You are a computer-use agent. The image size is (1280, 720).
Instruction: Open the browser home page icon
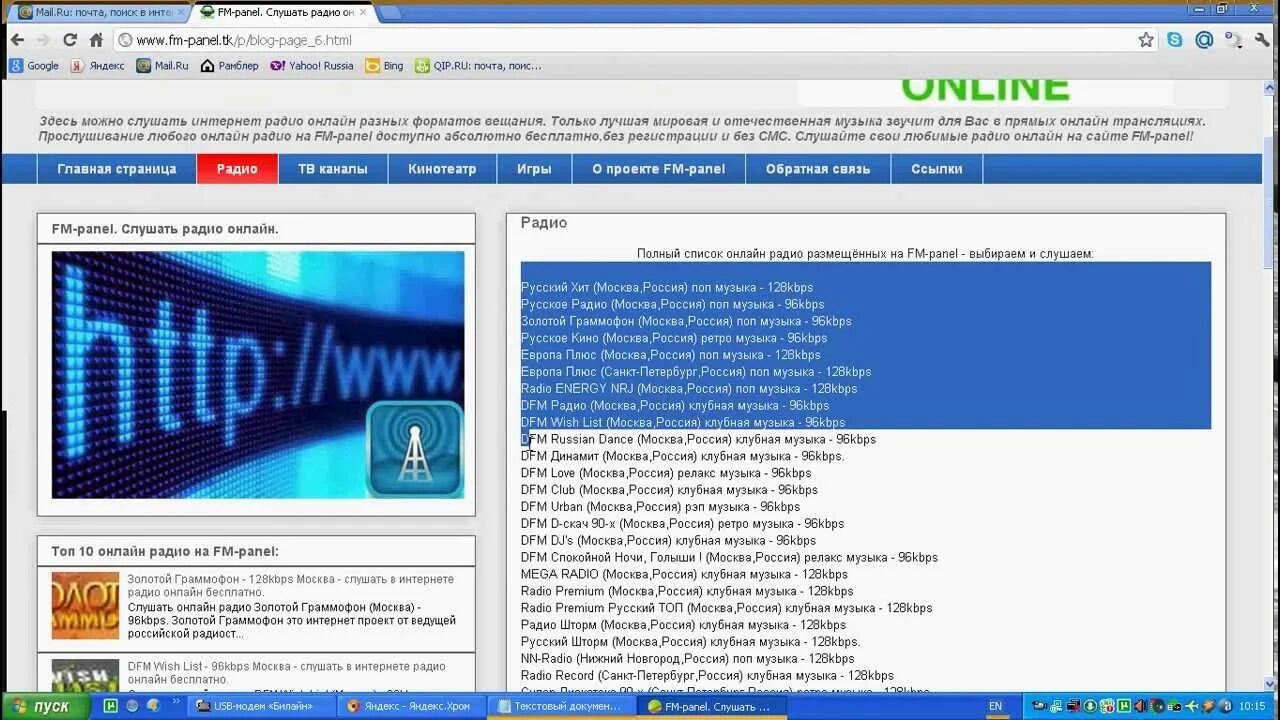[96, 40]
